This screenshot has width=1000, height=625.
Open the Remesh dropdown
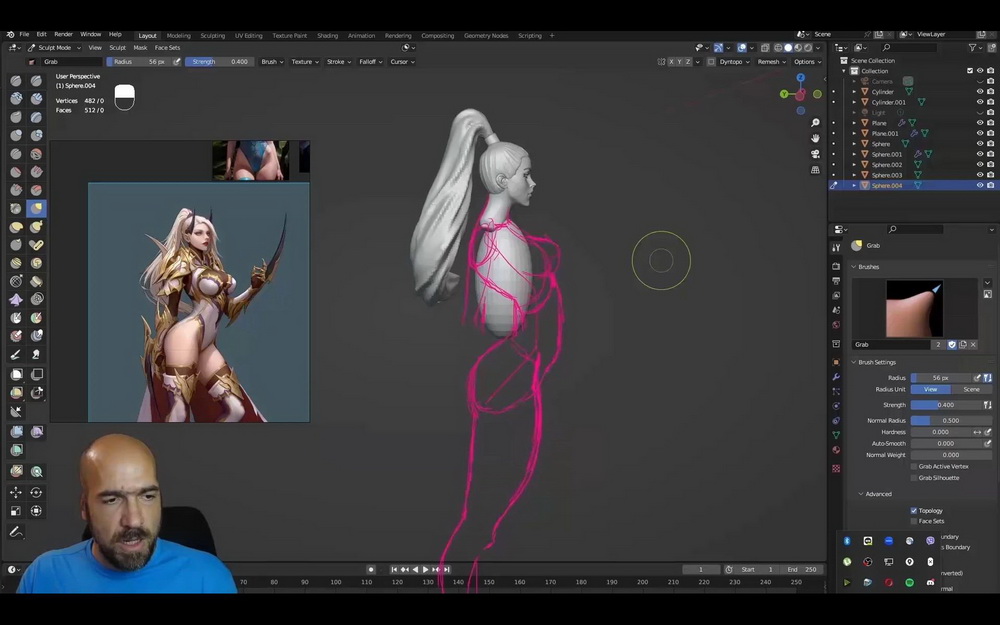coord(772,62)
